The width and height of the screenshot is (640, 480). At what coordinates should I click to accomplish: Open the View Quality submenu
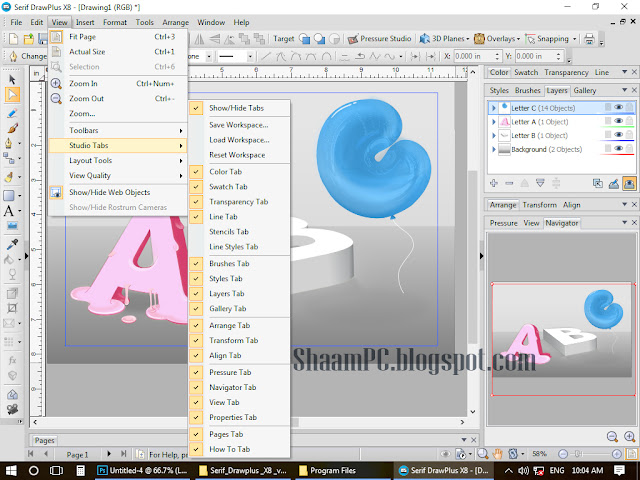point(118,176)
